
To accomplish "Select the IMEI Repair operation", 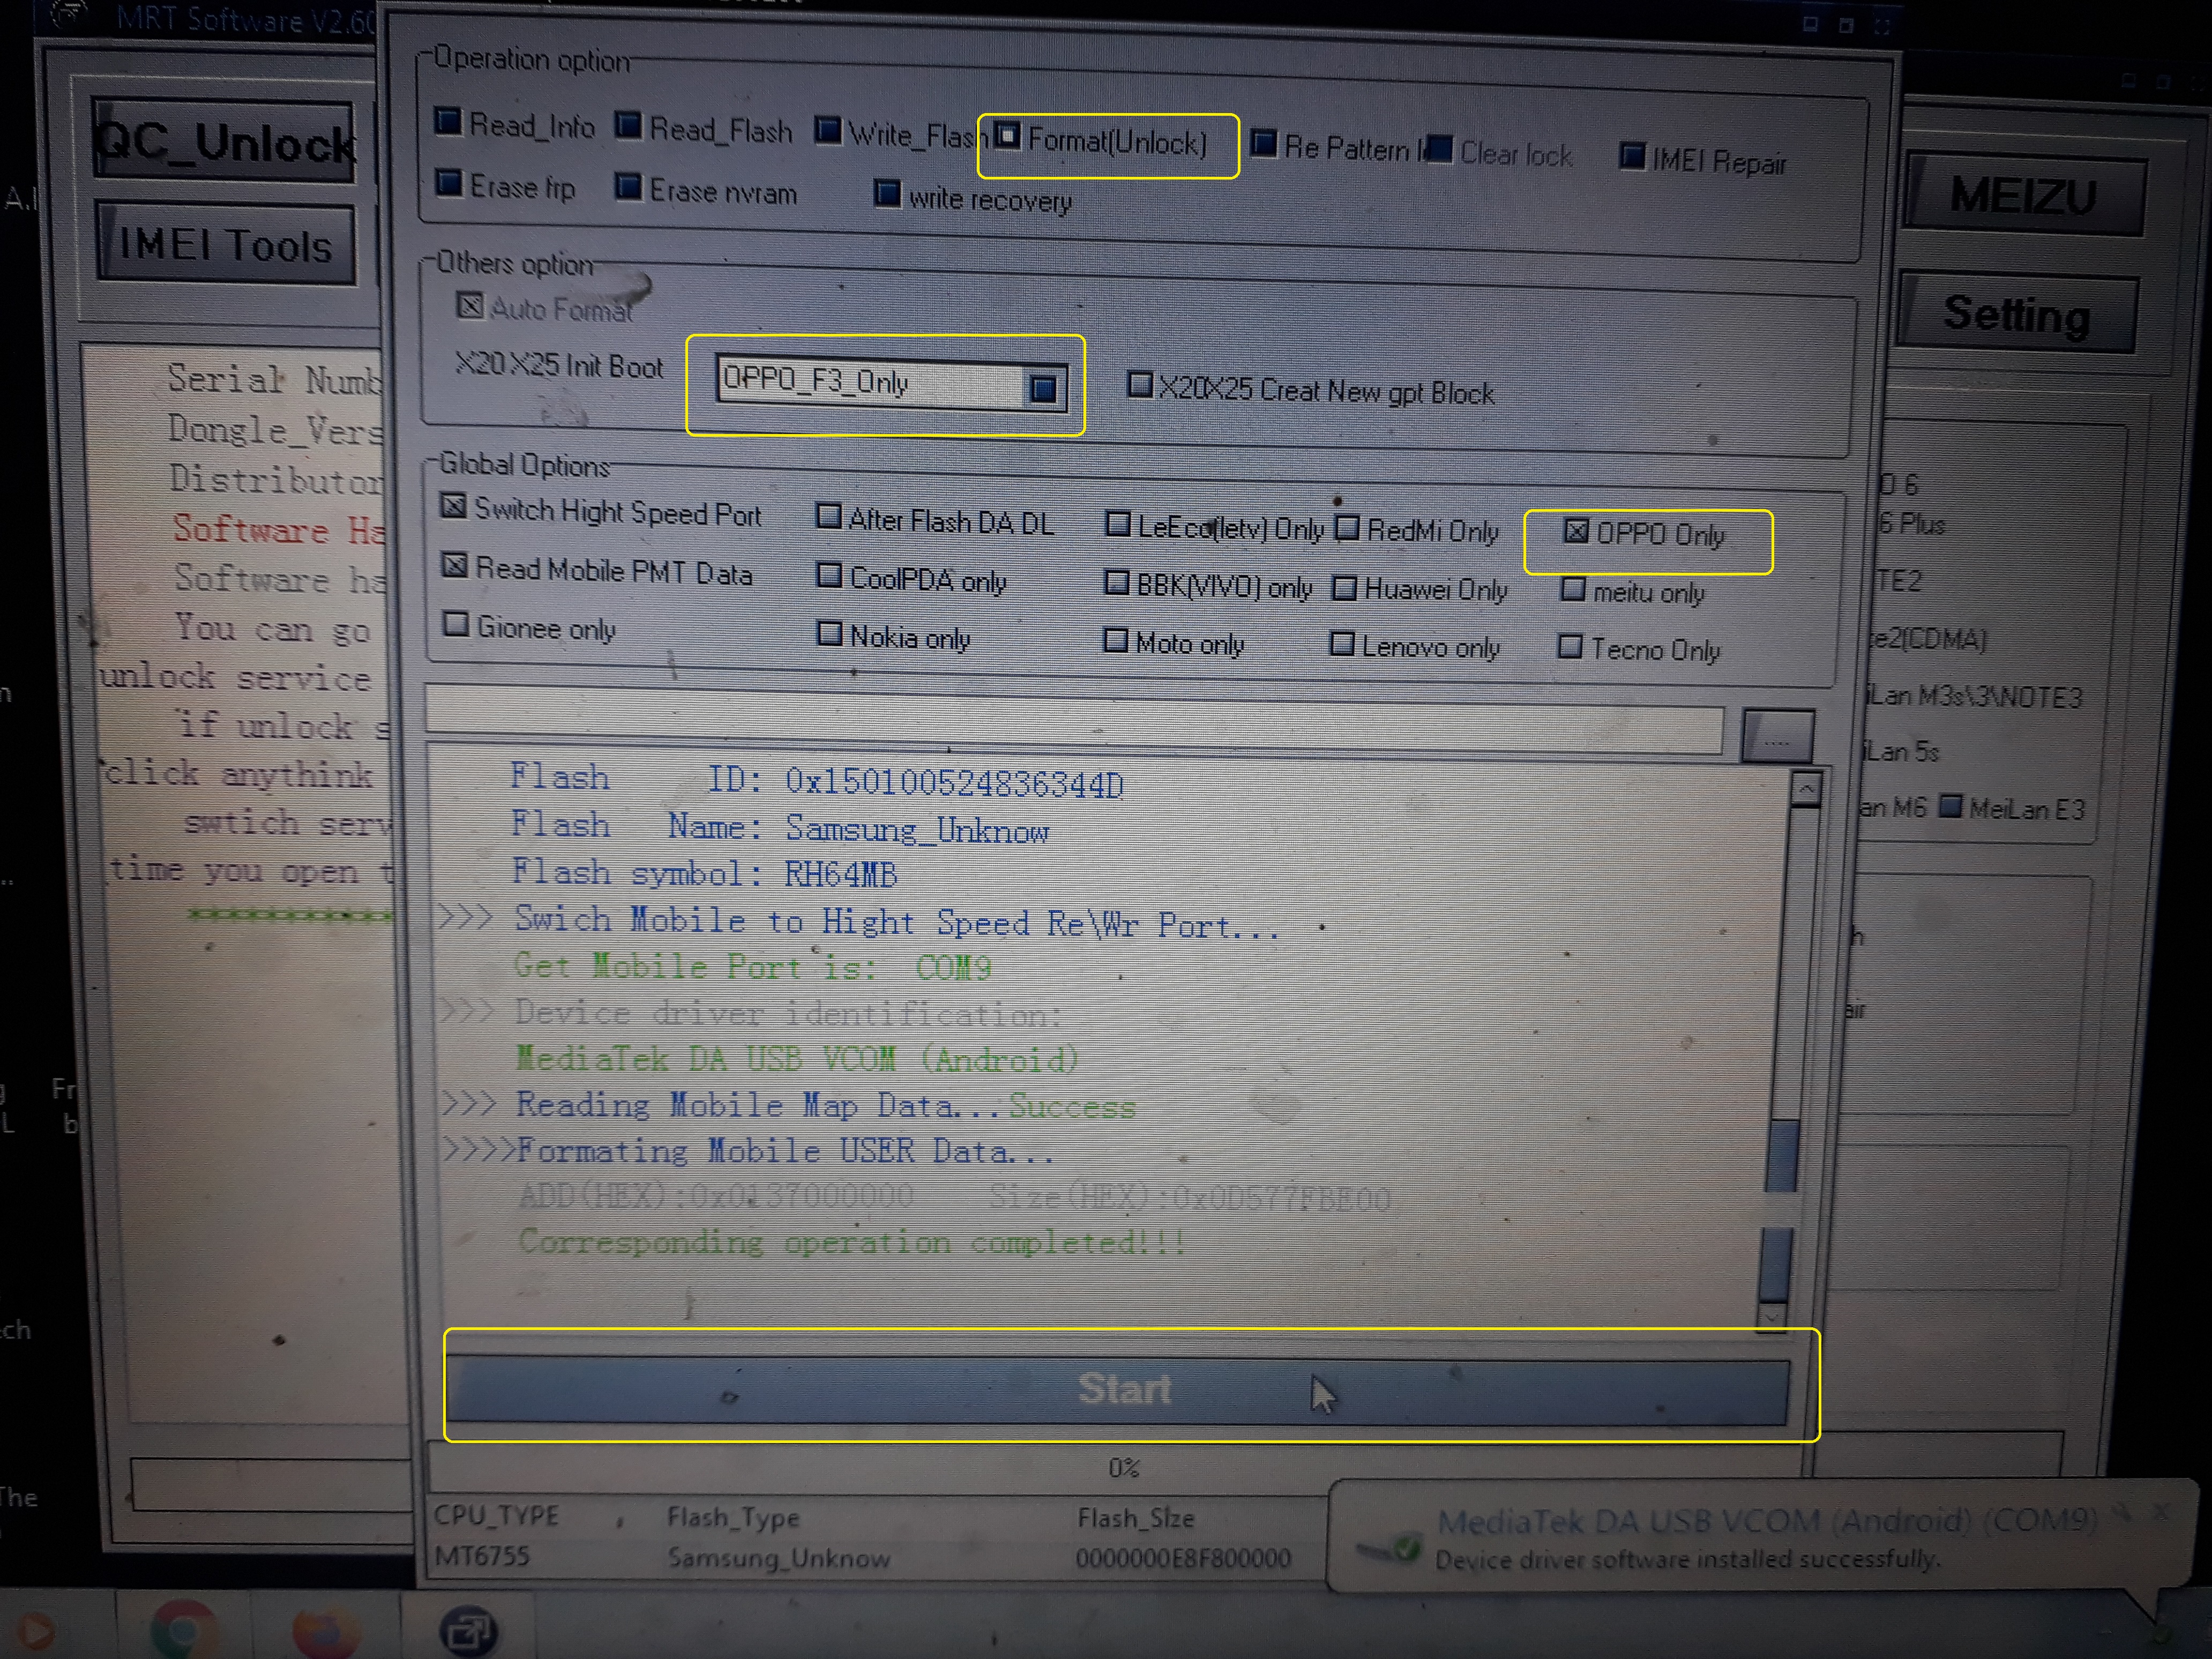I will tap(1631, 156).
